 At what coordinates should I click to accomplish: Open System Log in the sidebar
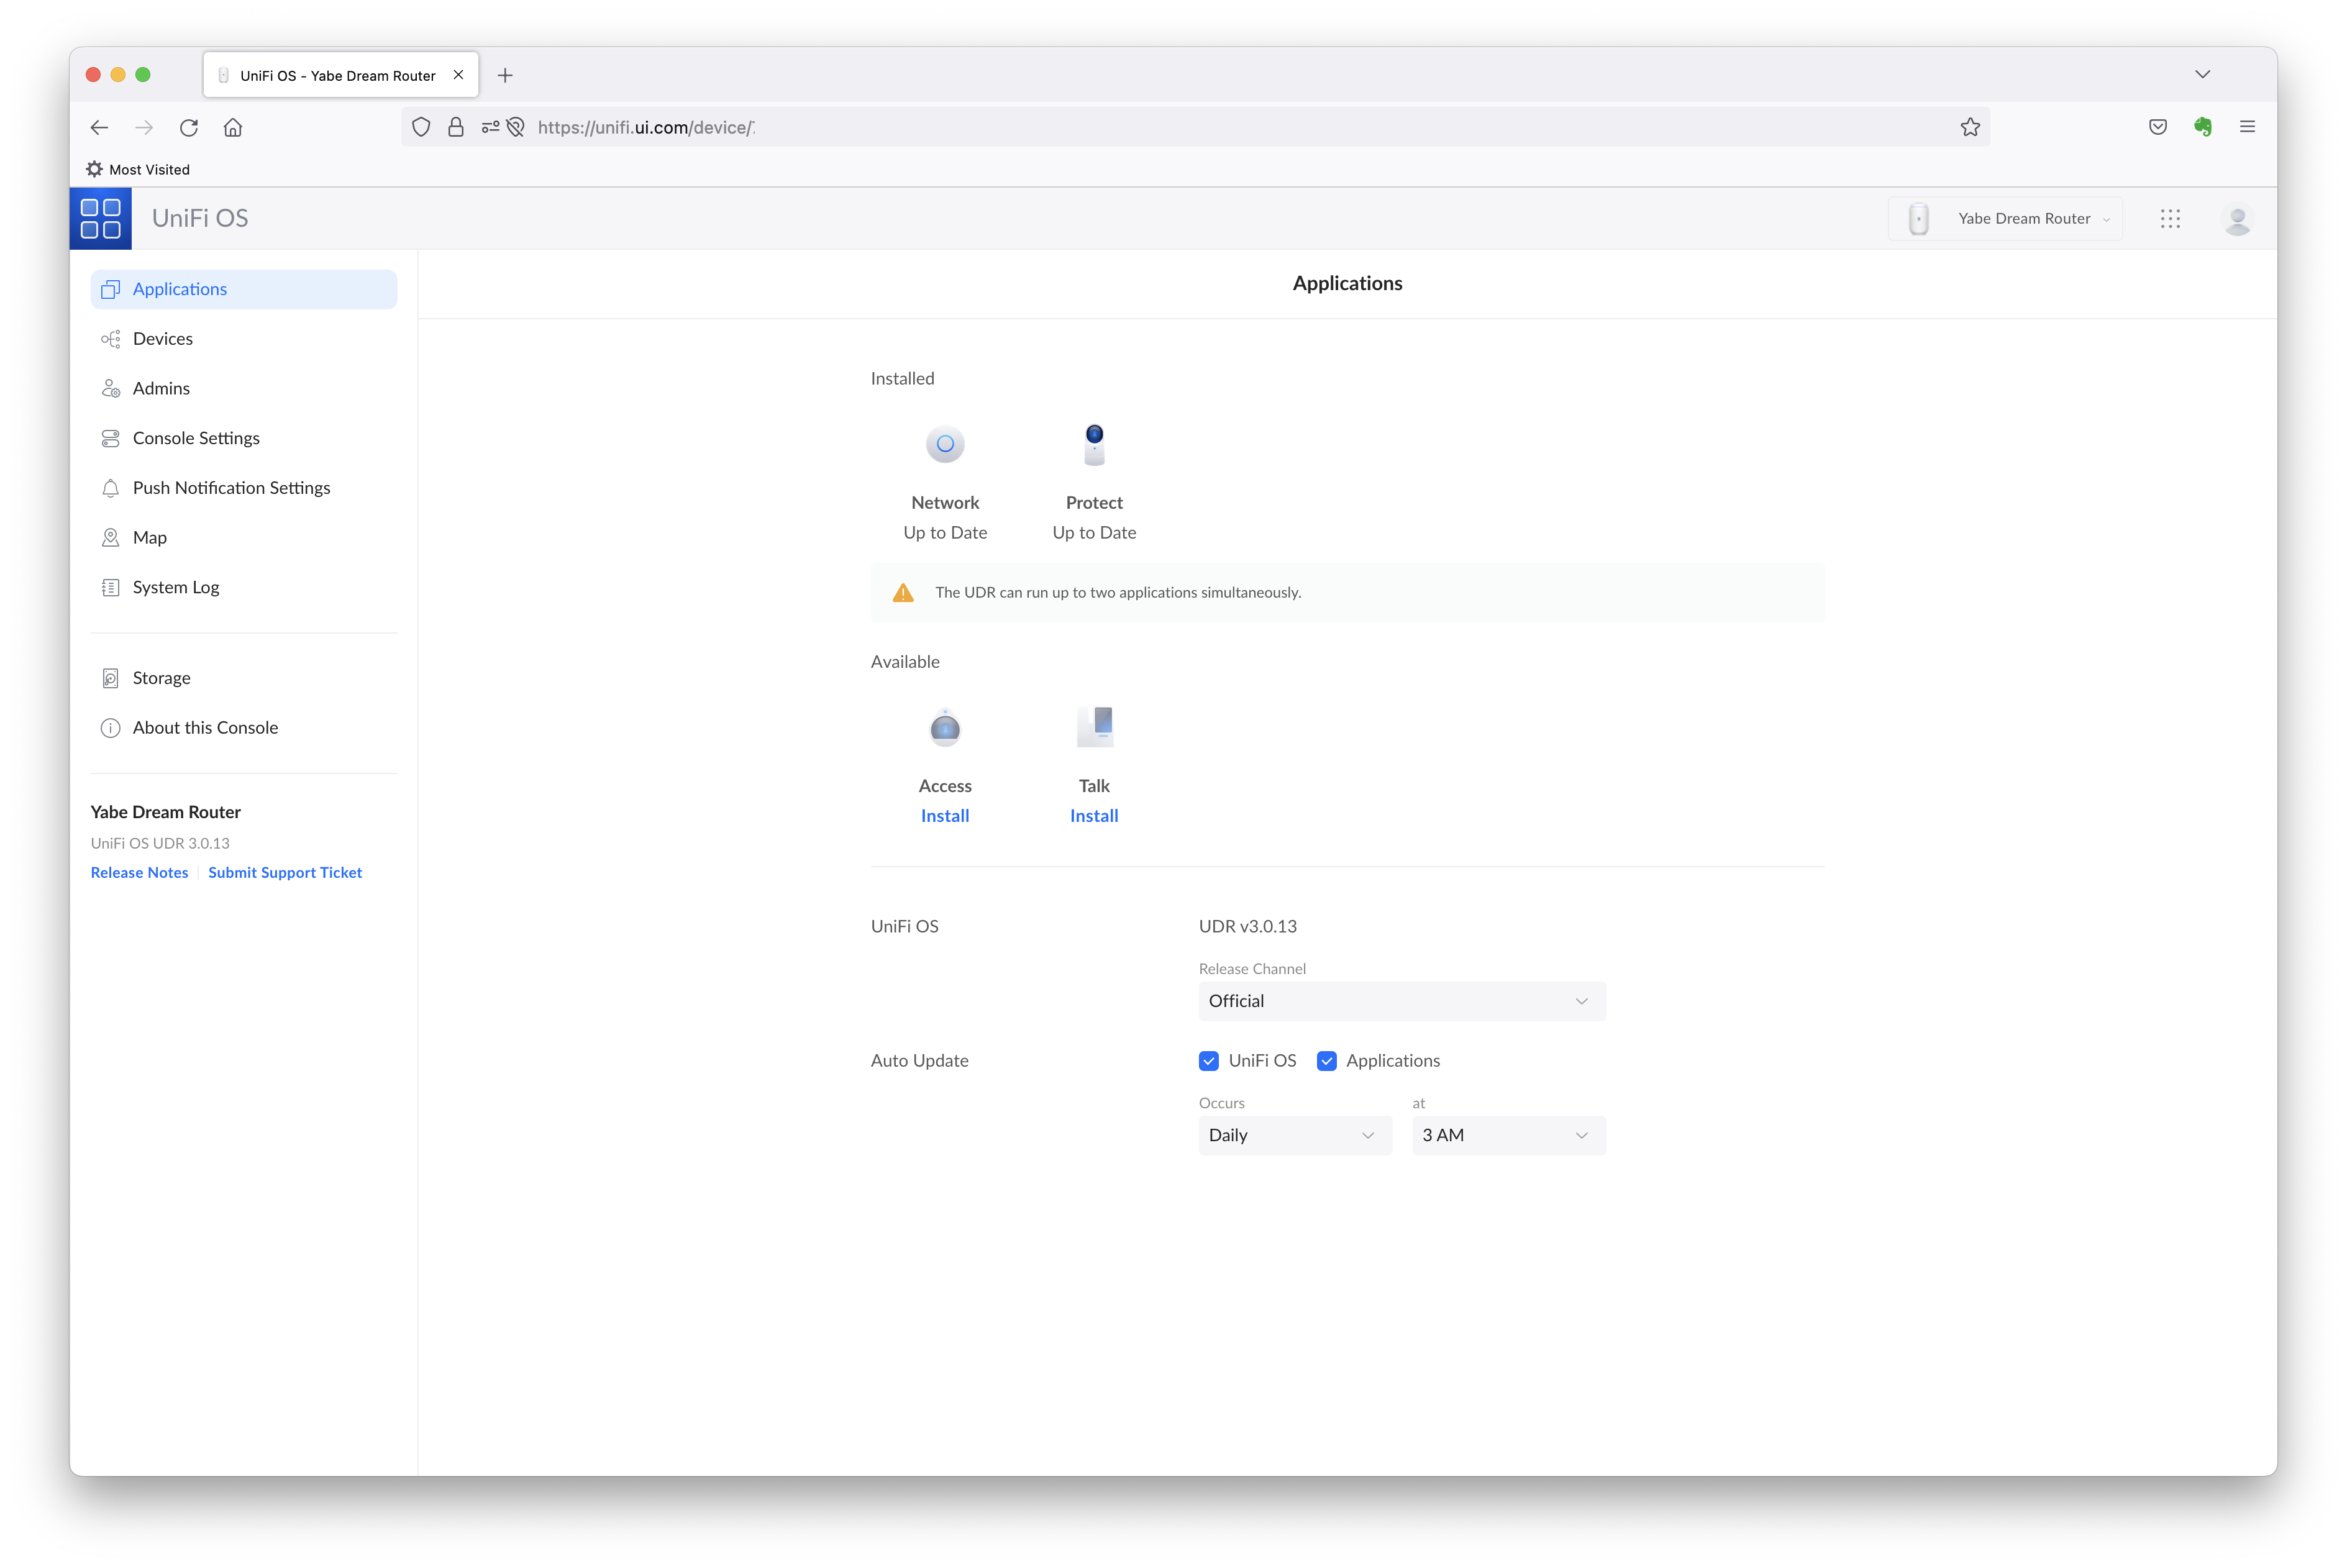pos(244,587)
